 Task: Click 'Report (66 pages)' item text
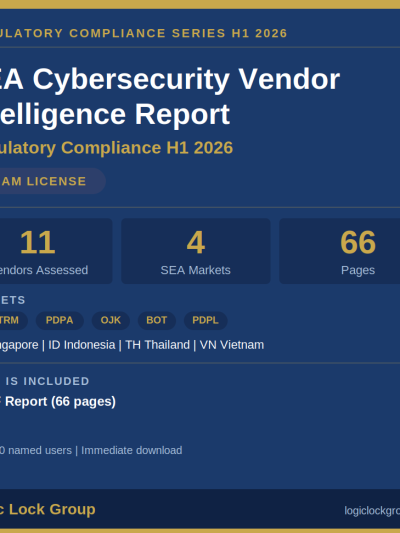[x=60, y=402]
